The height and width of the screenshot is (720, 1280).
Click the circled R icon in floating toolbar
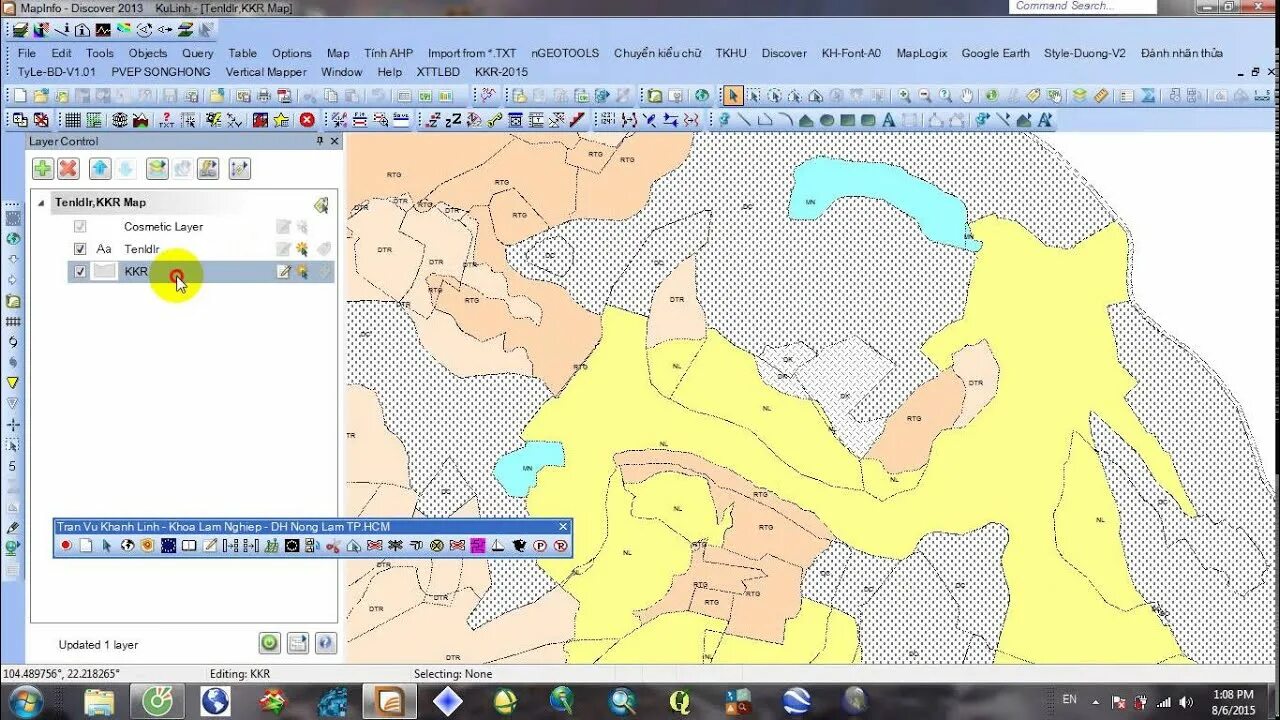click(560, 546)
